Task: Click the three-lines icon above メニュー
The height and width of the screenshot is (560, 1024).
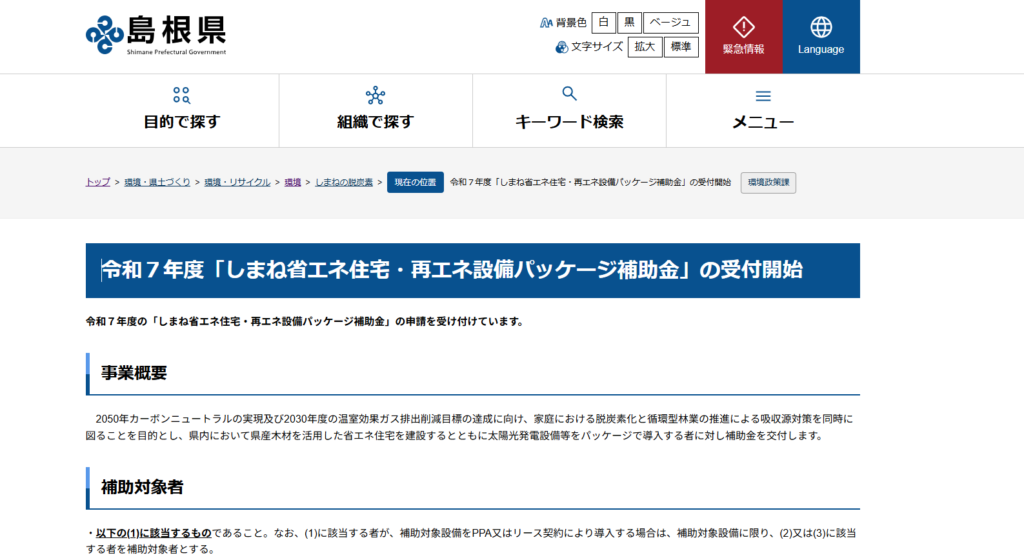Action: pos(763,96)
